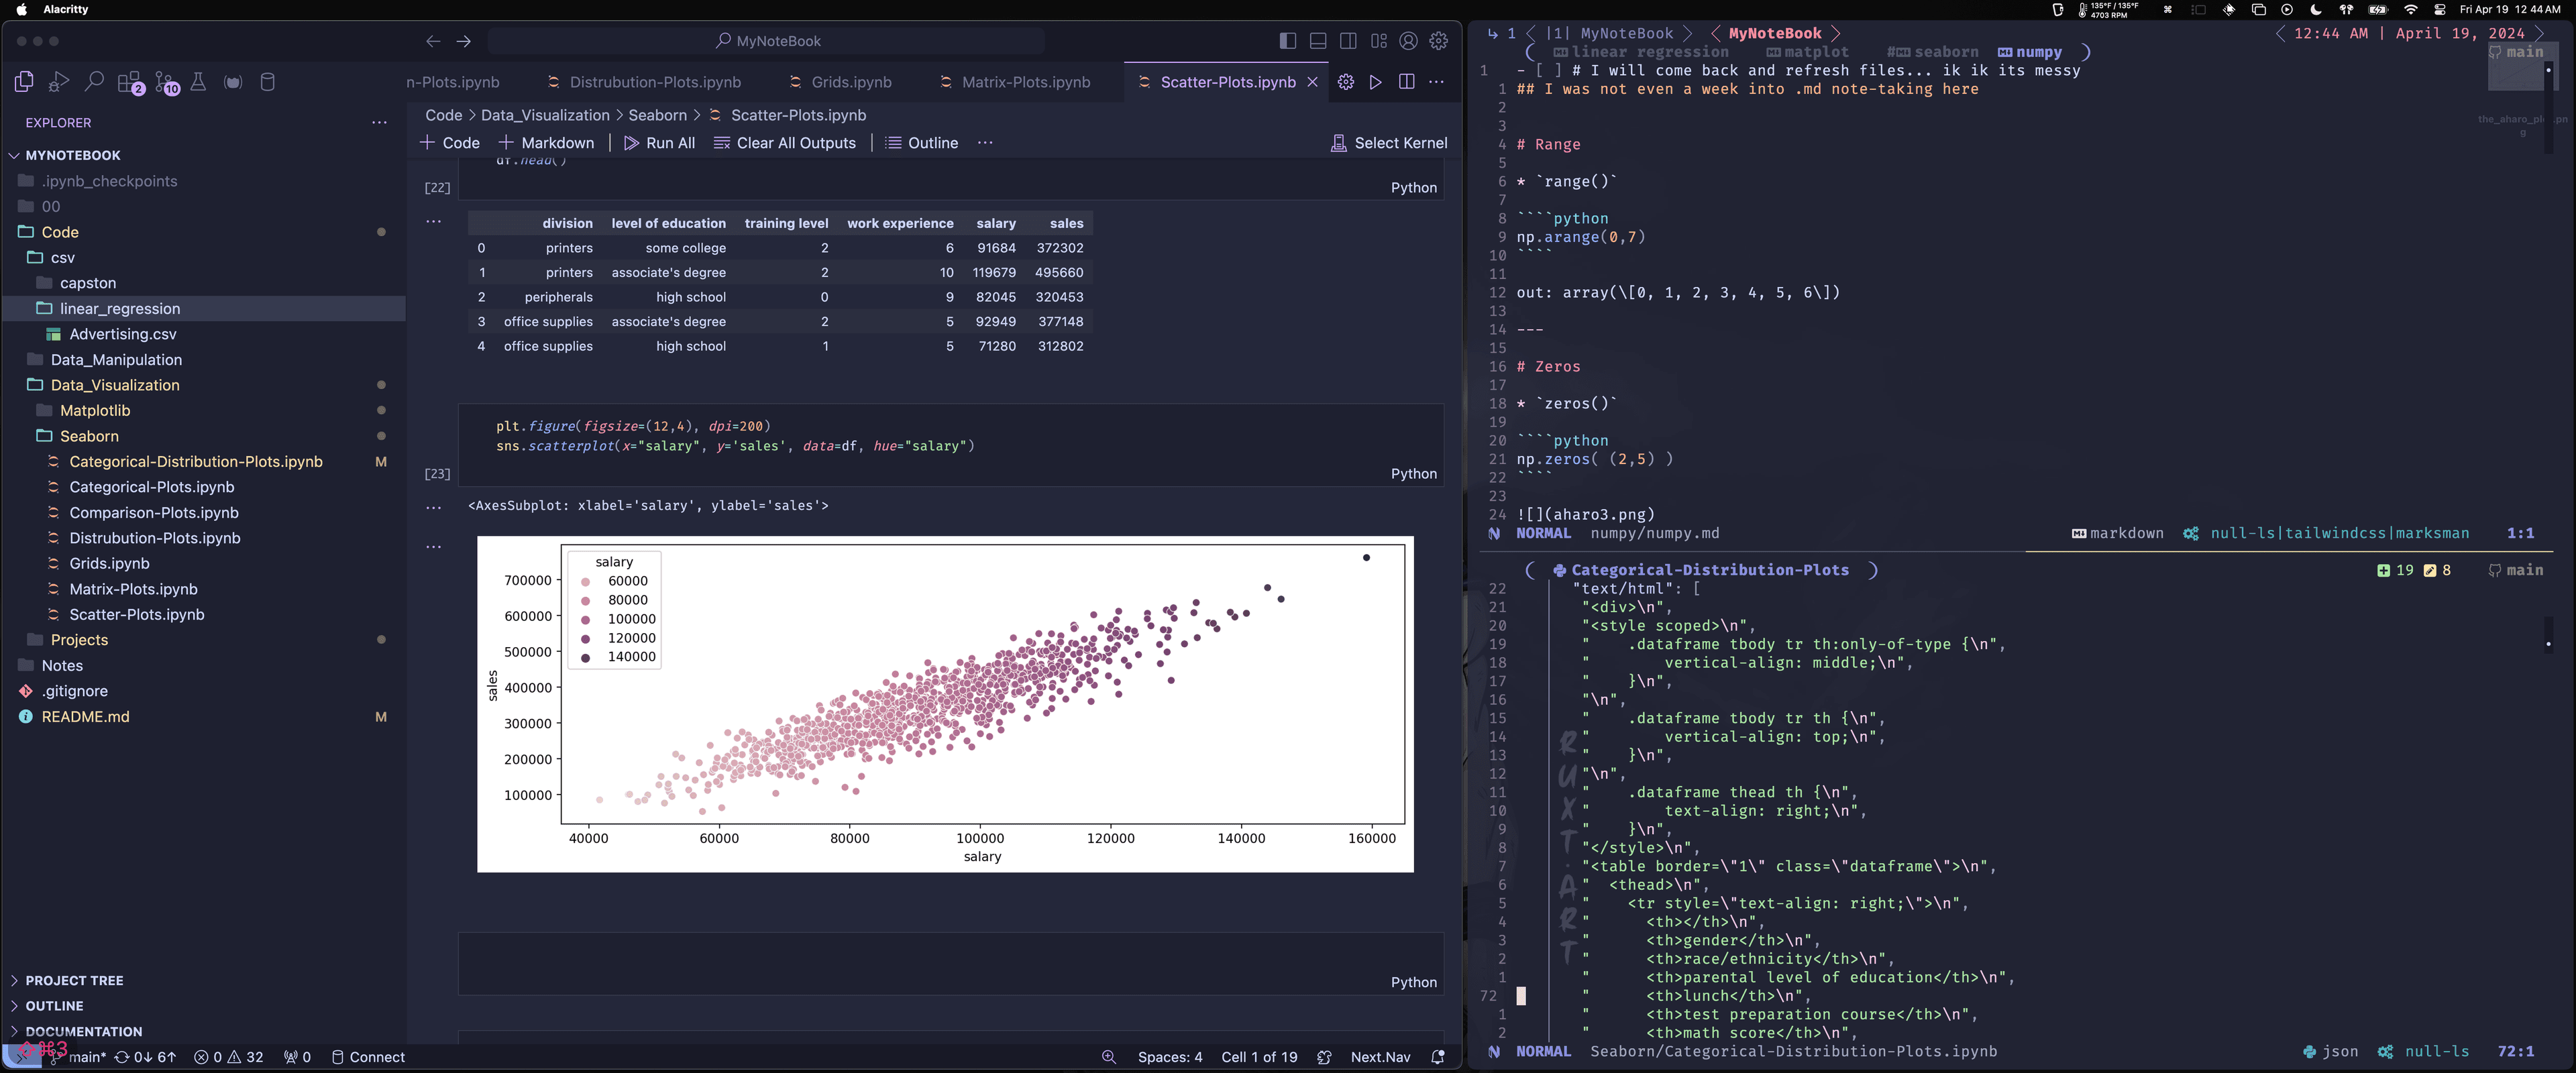
Task: Click the Clear All Outputs button
Action: click(x=795, y=143)
